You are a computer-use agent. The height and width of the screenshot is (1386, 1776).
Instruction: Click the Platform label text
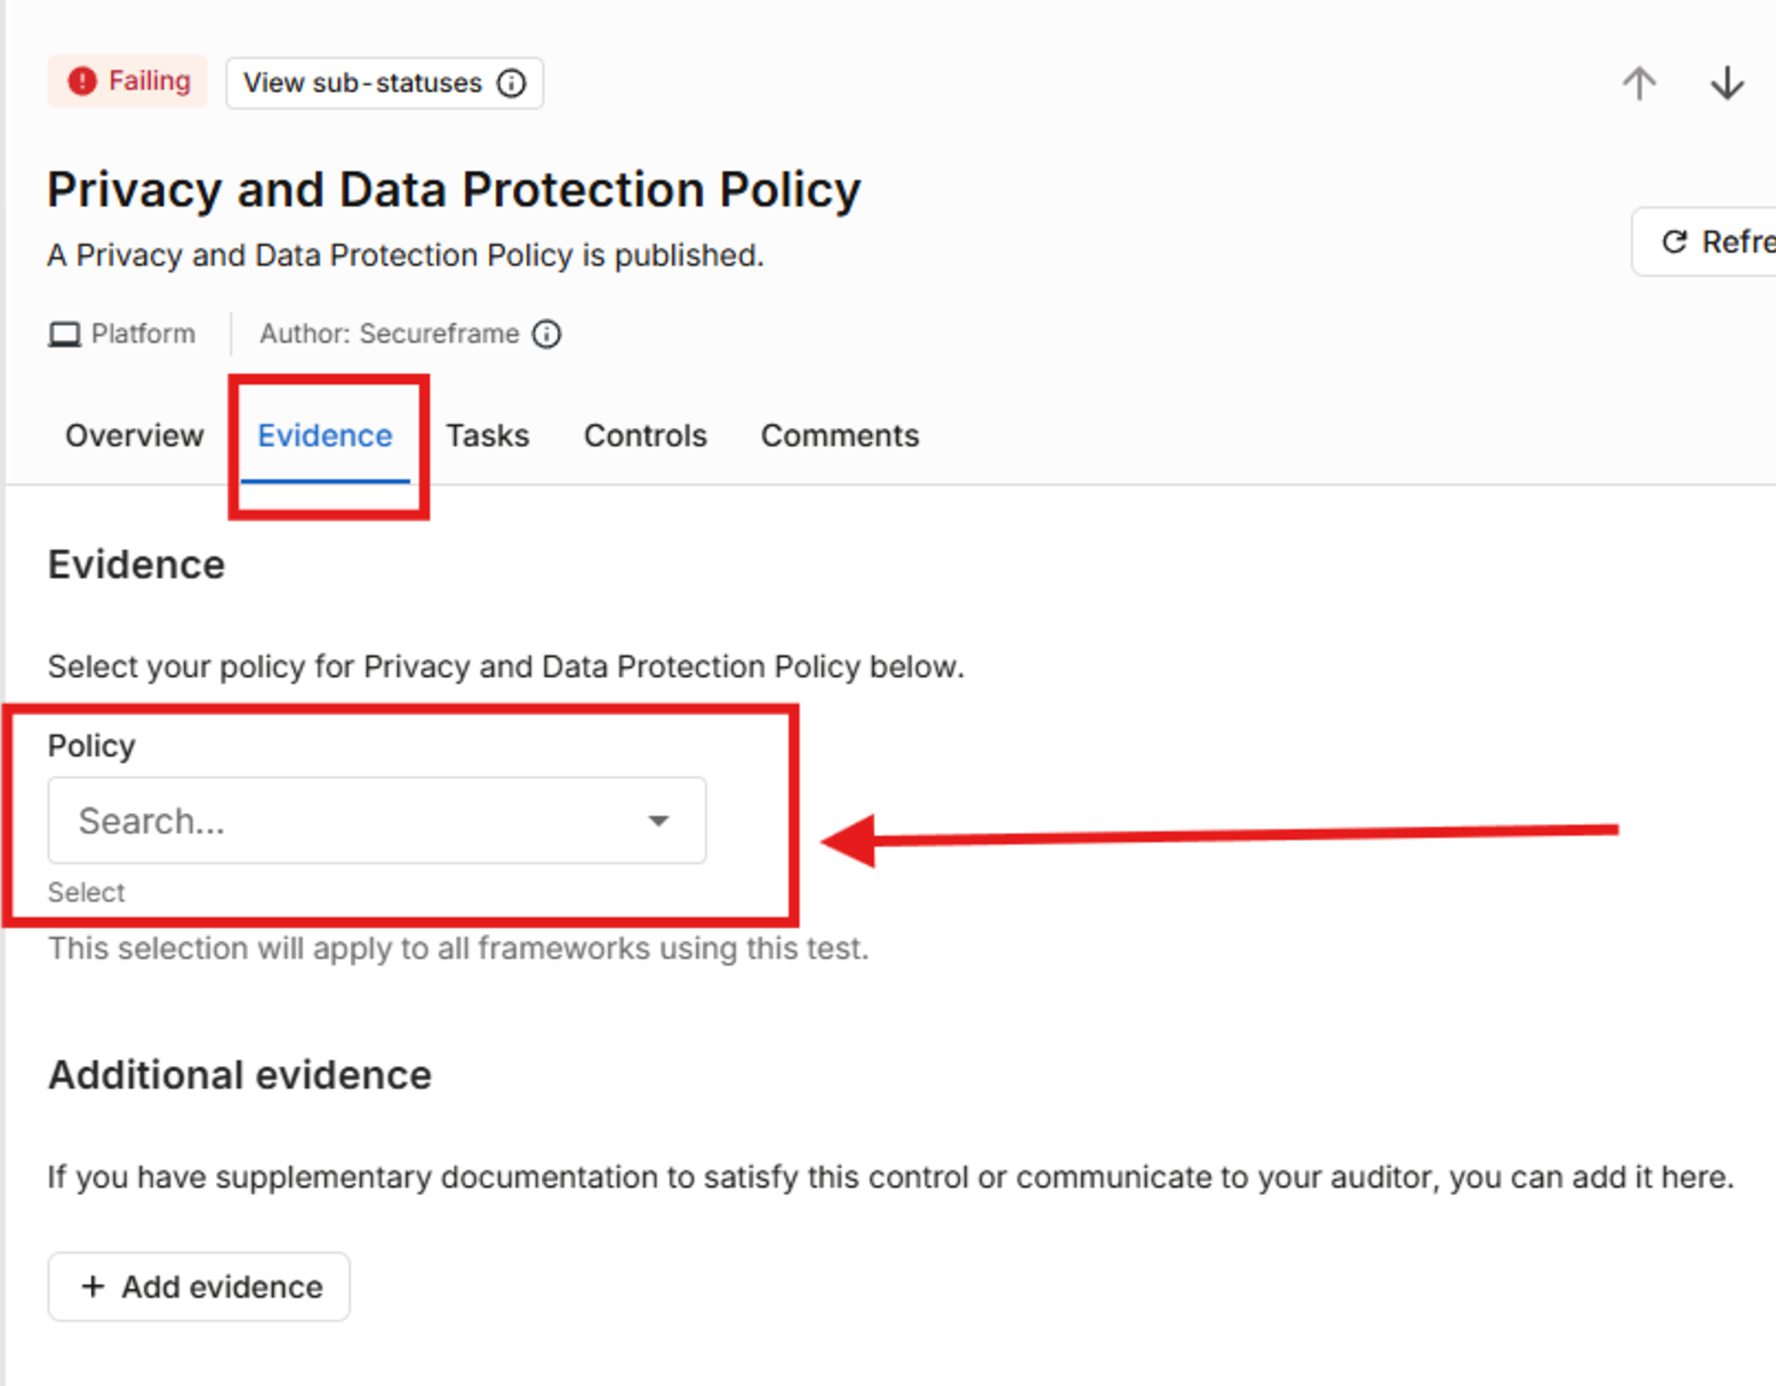pos(143,334)
